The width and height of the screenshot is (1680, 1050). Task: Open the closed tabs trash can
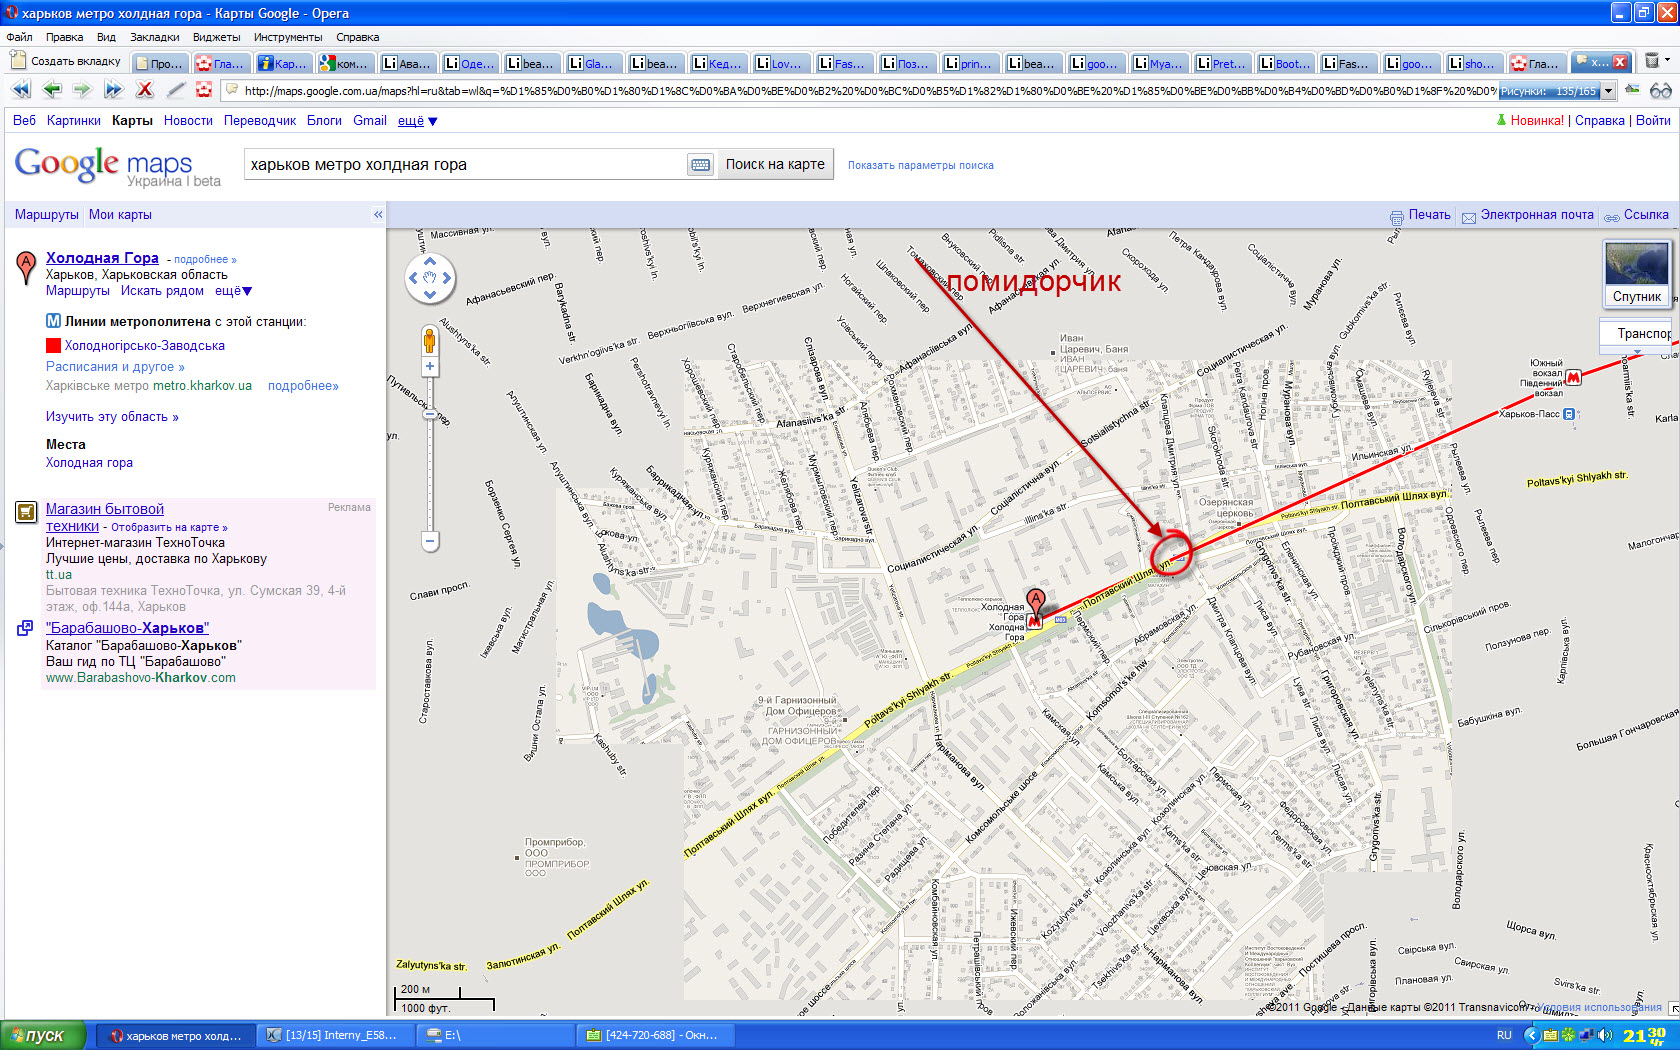coord(1653,62)
